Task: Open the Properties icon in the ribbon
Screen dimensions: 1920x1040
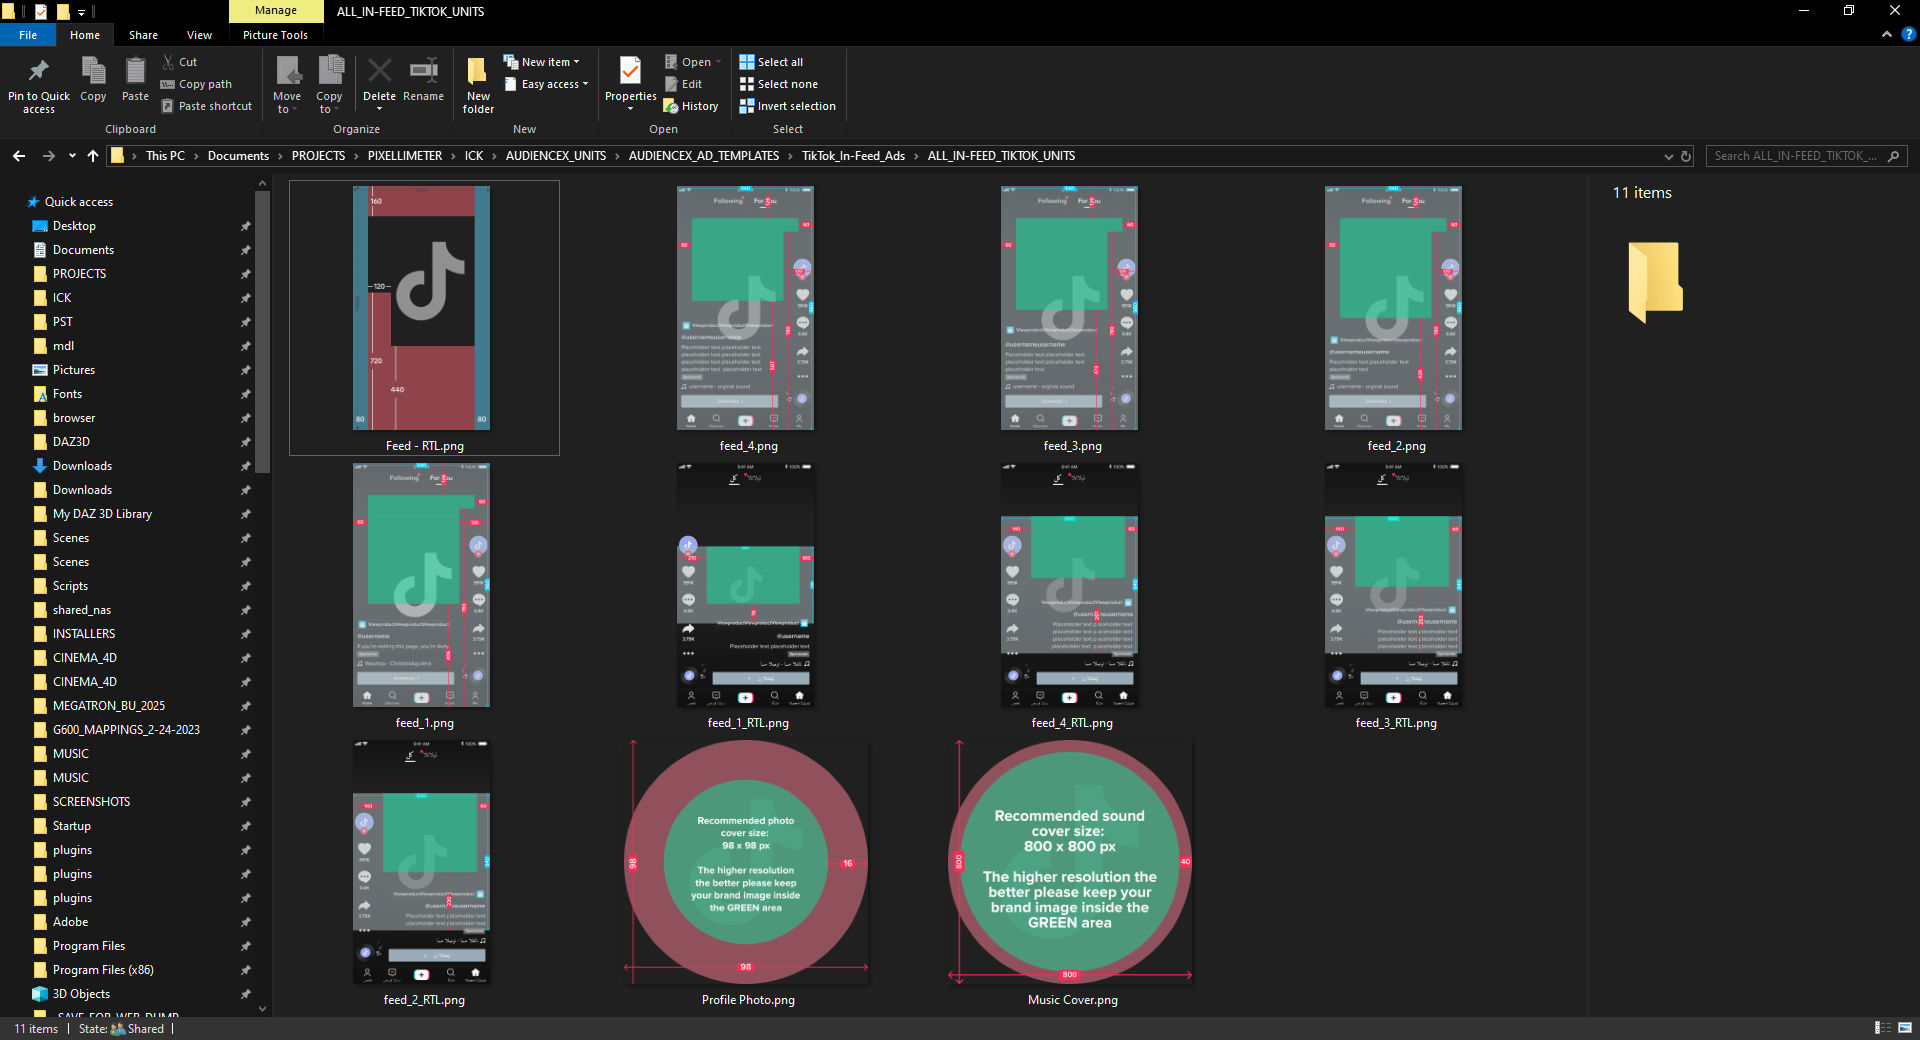Action: tap(630, 72)
